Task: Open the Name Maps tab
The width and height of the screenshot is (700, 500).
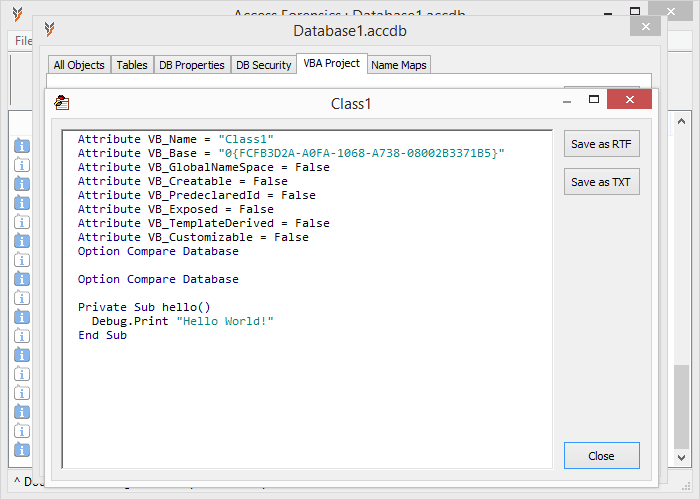Action: point(399,65)
